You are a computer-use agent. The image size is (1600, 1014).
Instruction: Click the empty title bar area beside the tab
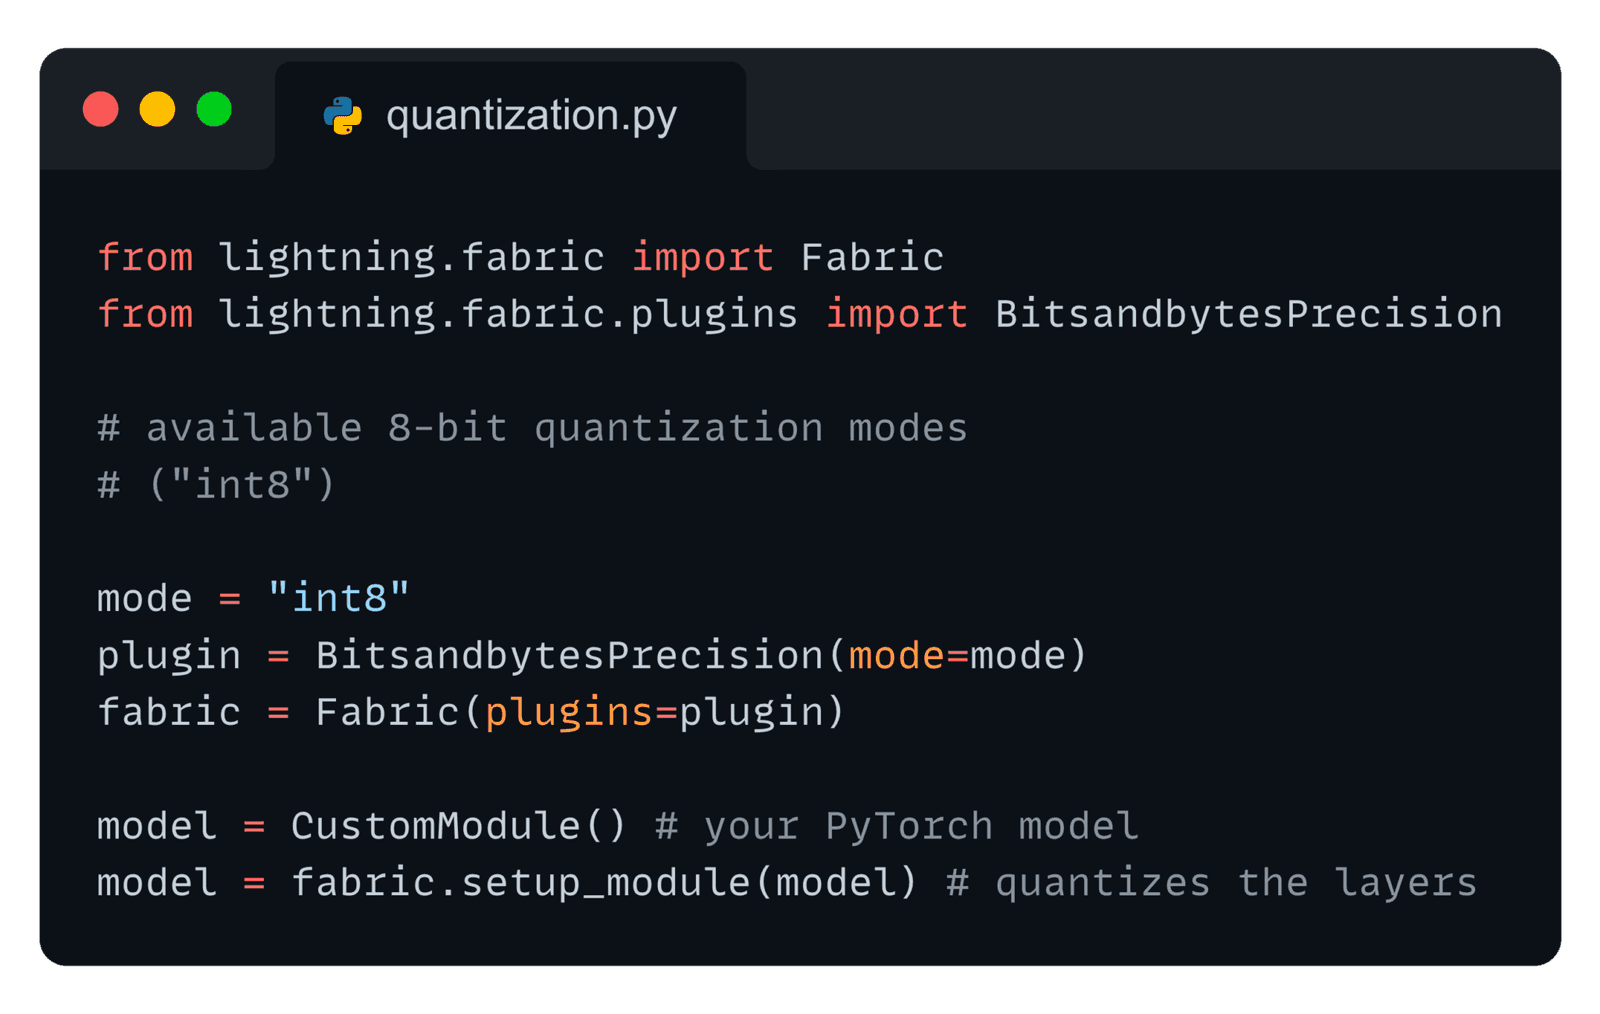[1150, 109]
